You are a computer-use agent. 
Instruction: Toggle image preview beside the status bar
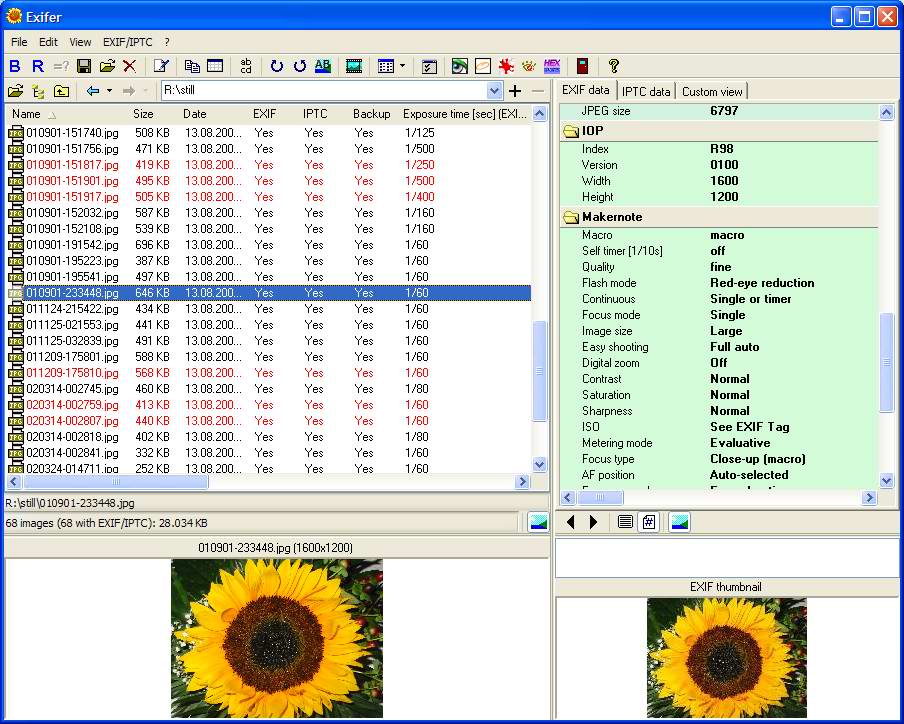click(538, 522)
